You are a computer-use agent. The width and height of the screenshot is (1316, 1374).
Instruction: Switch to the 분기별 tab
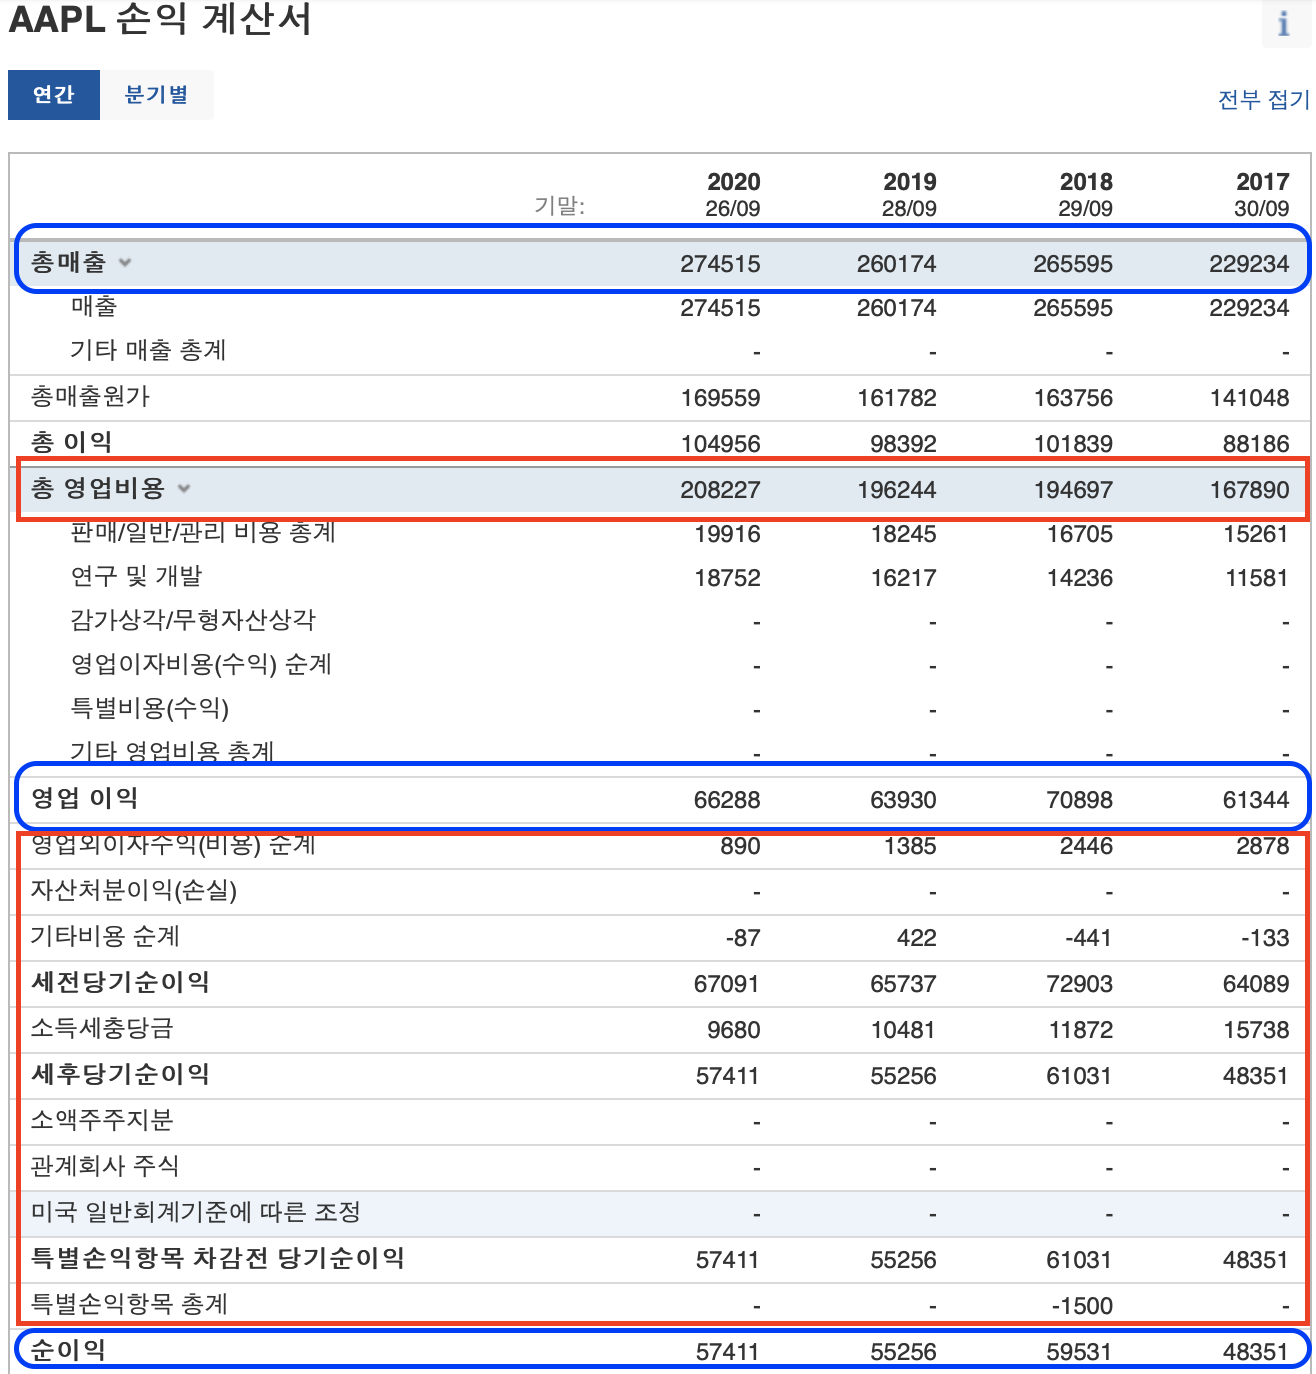(x=157, y=95)
